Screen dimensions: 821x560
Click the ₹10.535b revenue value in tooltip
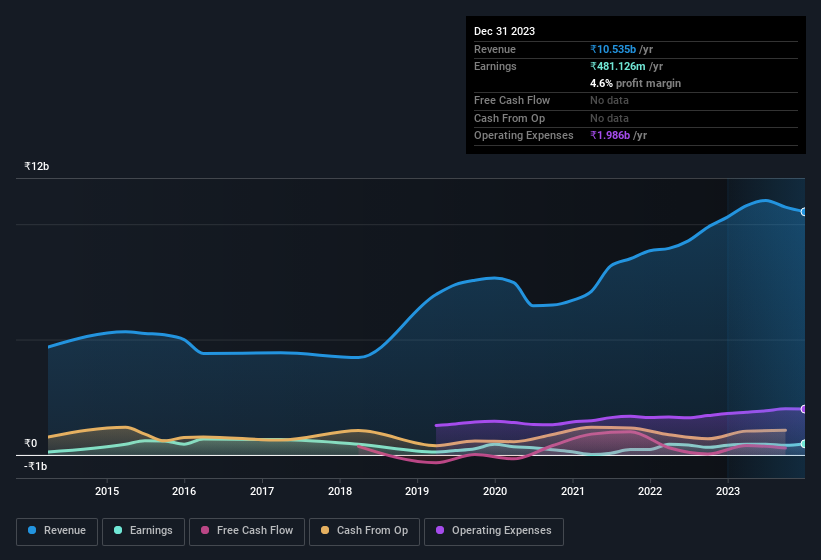point(613,49)
